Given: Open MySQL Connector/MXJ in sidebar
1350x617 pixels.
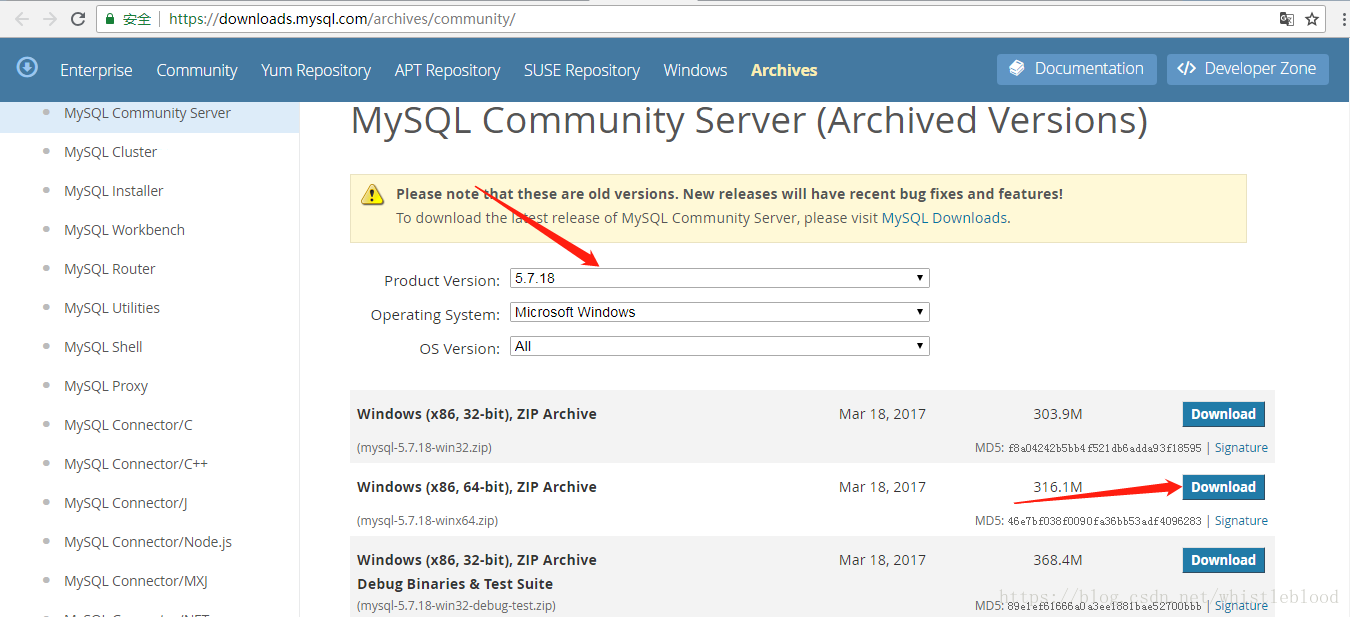Looking at the screenshot, I should click(x=136, y=581).
